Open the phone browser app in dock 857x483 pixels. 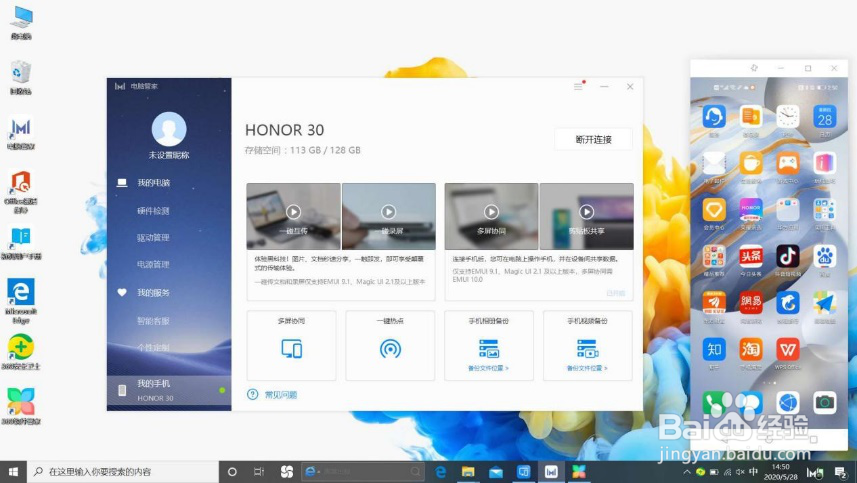(x=788, y=403)
